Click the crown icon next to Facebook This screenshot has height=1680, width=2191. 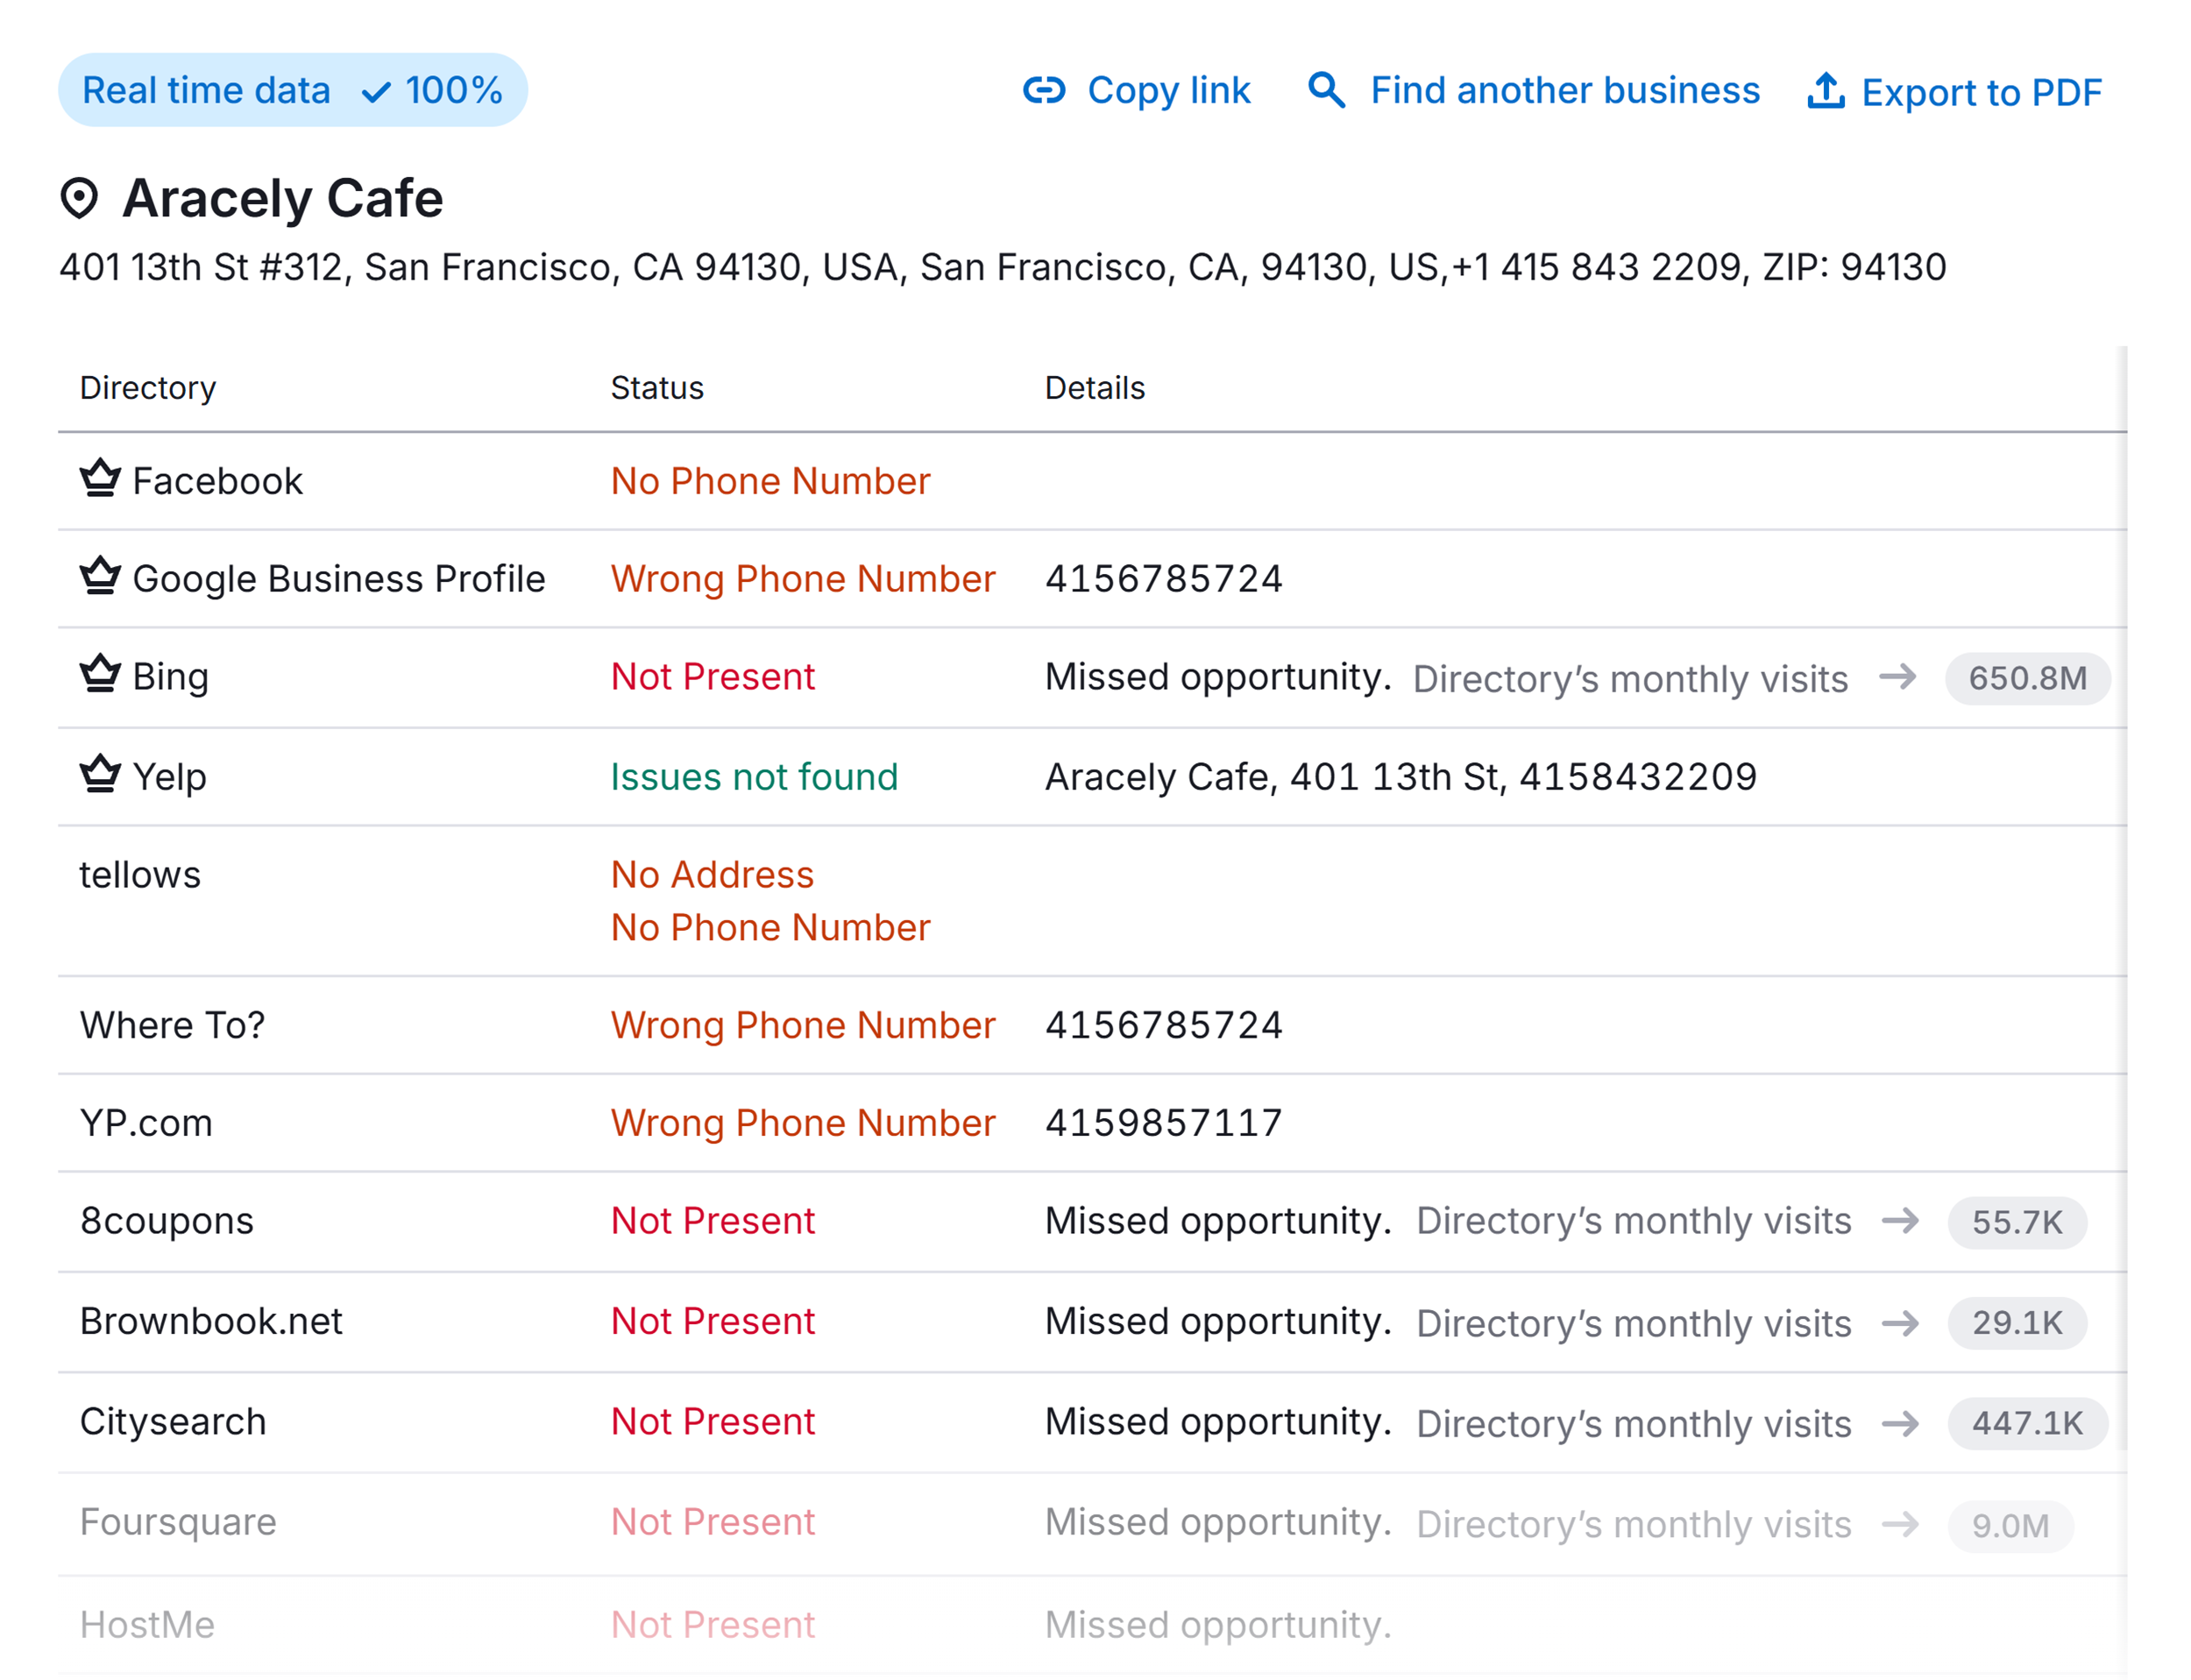coord(100,478)
